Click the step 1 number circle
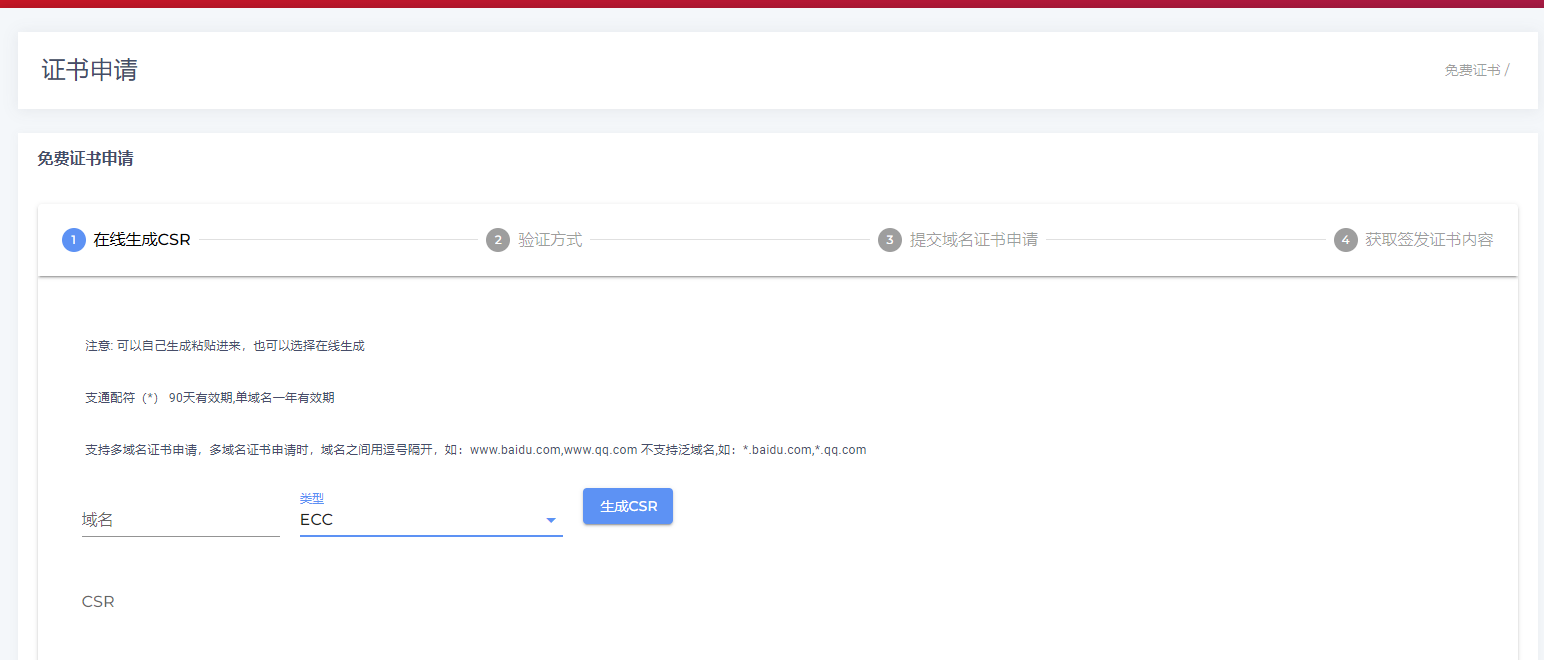The height and width of the screenshot is (660, 1544). [x=73, y=240]
